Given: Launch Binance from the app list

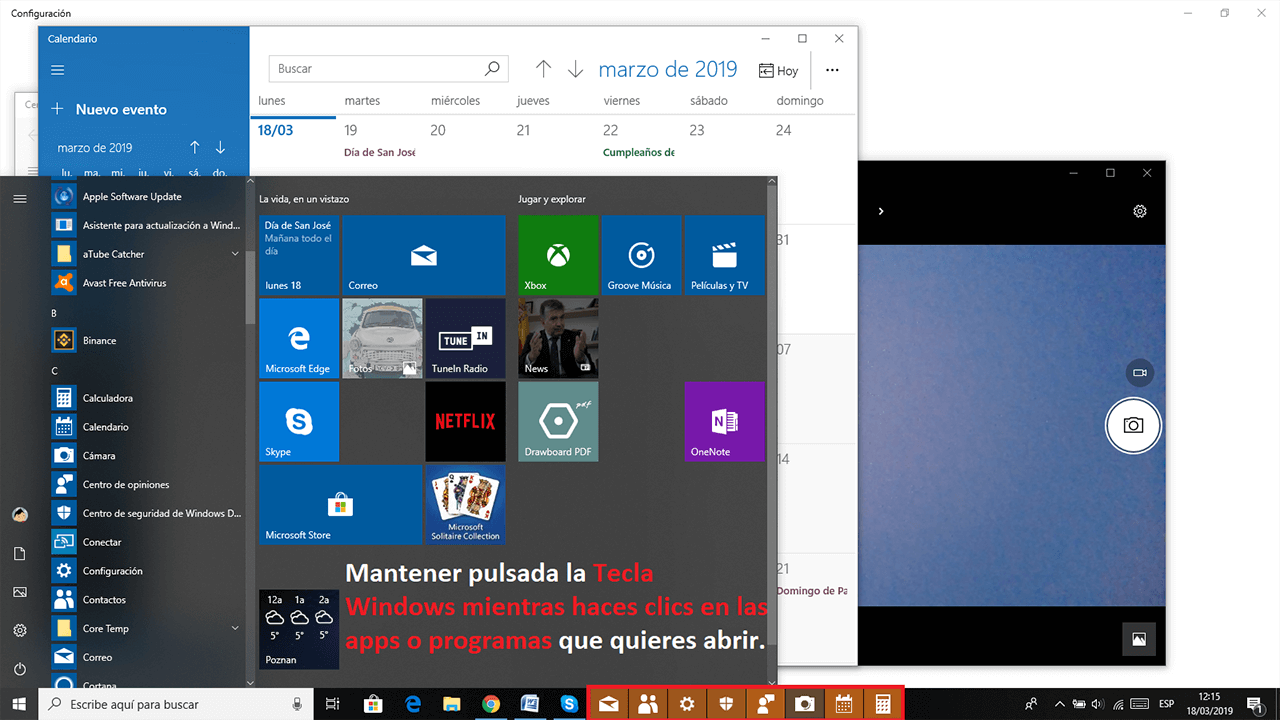Looking at the screenshot, I should 146,340.
